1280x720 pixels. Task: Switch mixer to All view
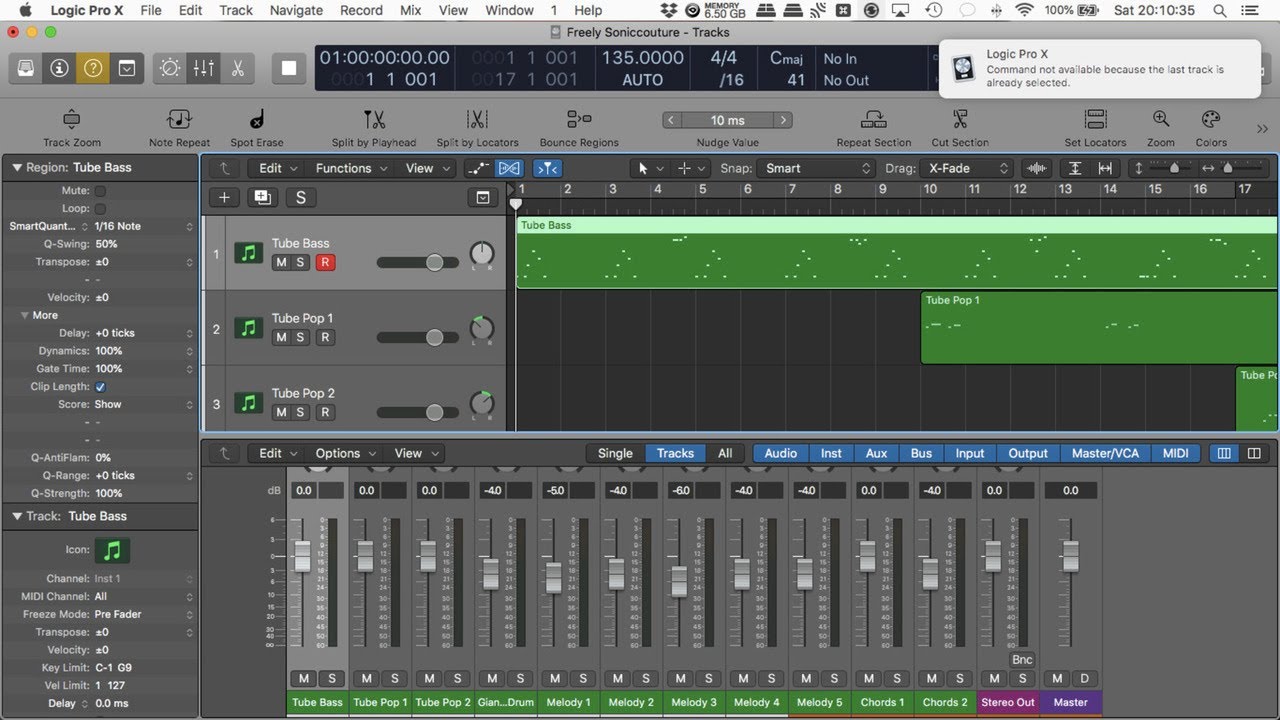tap(725, 453)
